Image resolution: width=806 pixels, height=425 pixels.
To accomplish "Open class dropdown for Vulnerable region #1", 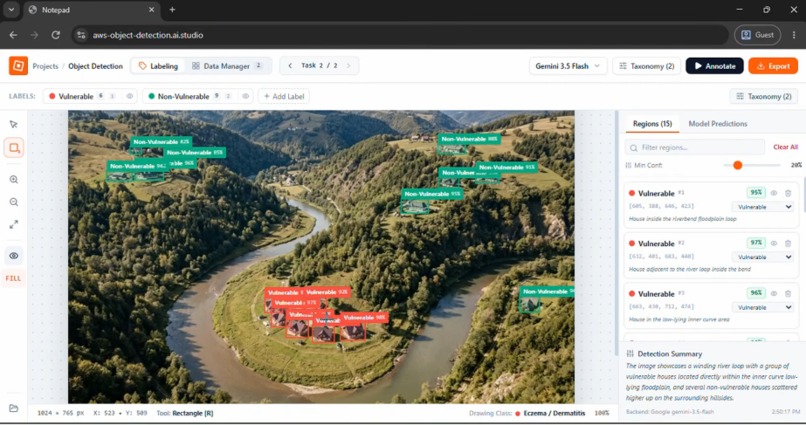I will pos(763,207).
